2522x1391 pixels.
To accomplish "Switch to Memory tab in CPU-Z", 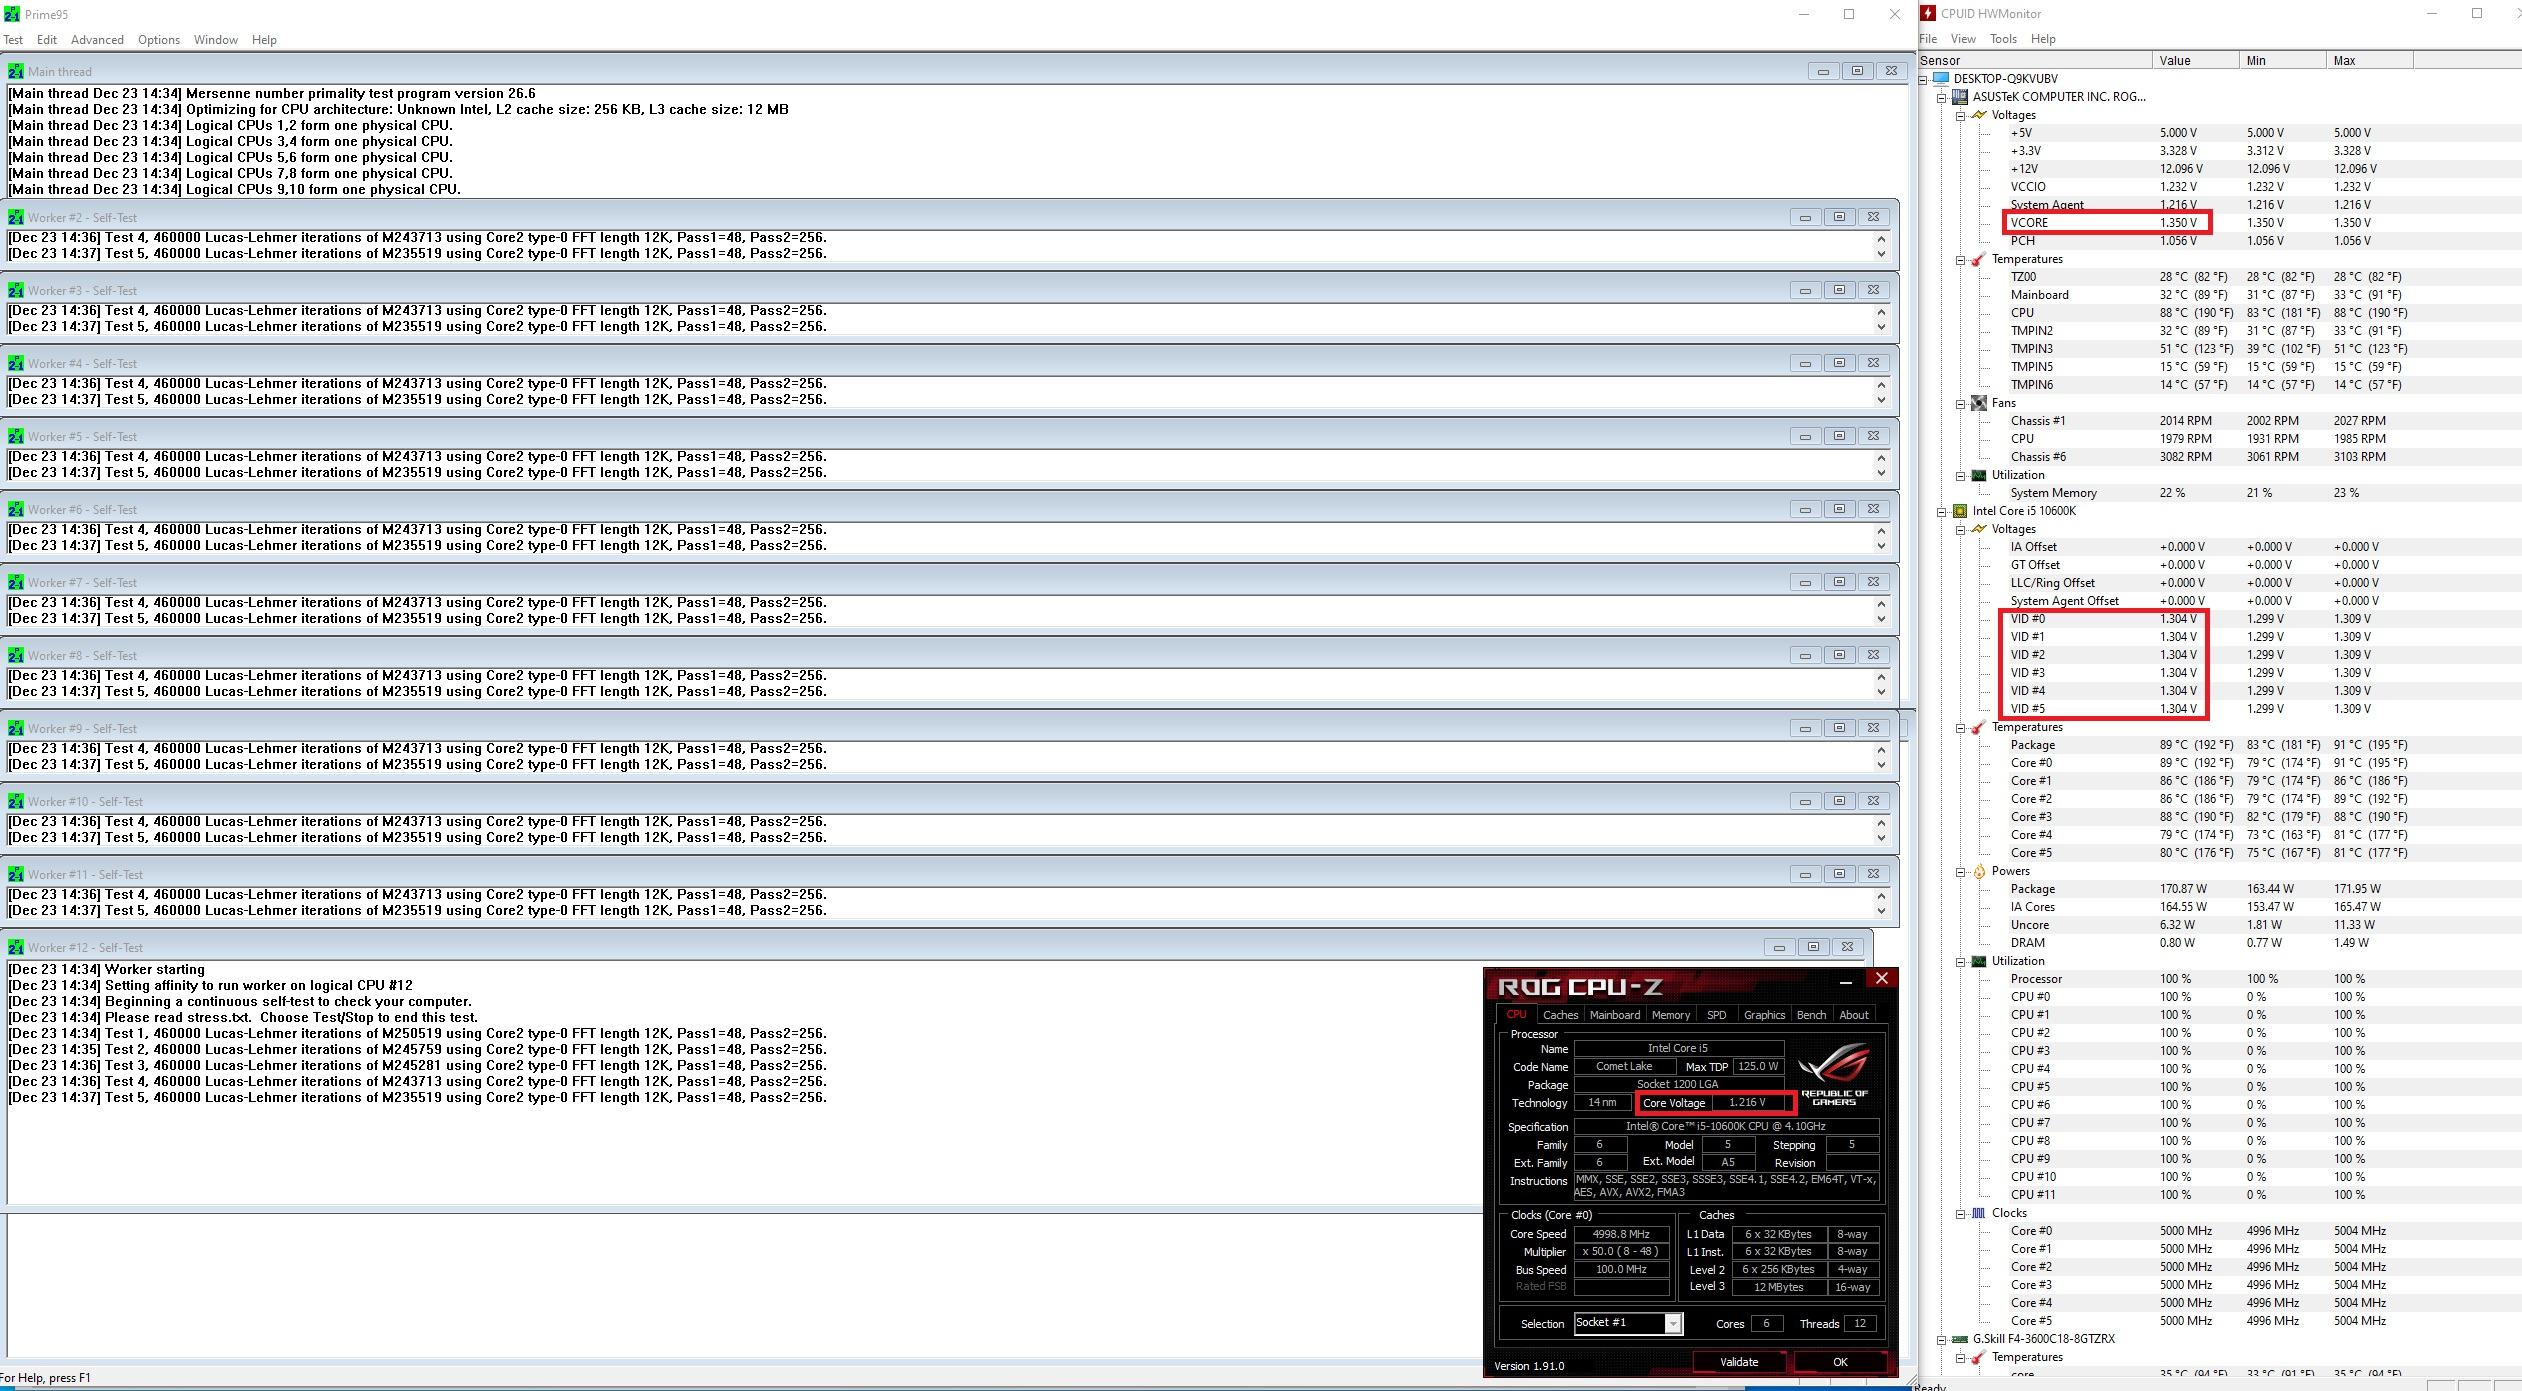I will click(x=1671, y=1015).
